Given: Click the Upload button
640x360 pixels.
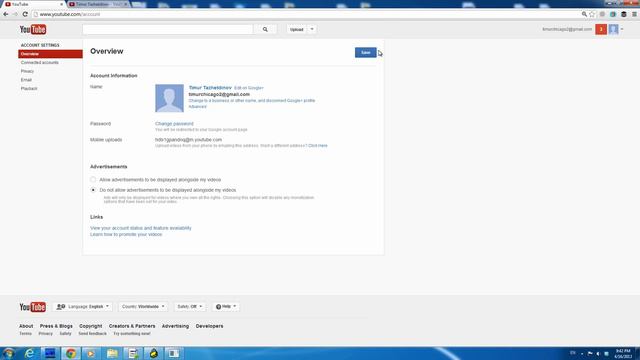Looking at the screenshot, I should pos(297,29).
